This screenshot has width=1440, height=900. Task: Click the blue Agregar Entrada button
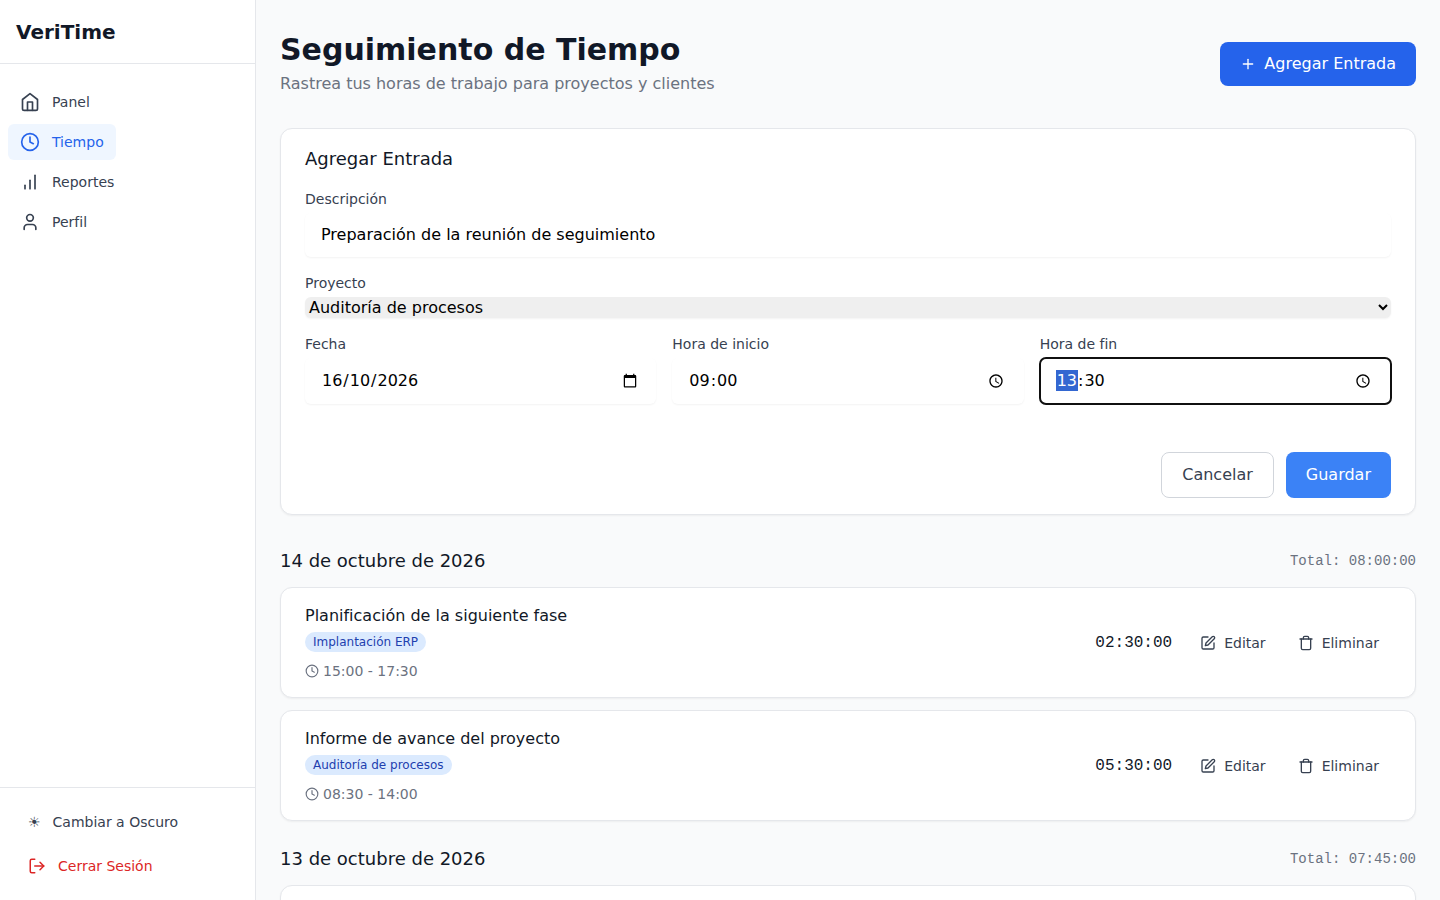1318,64
